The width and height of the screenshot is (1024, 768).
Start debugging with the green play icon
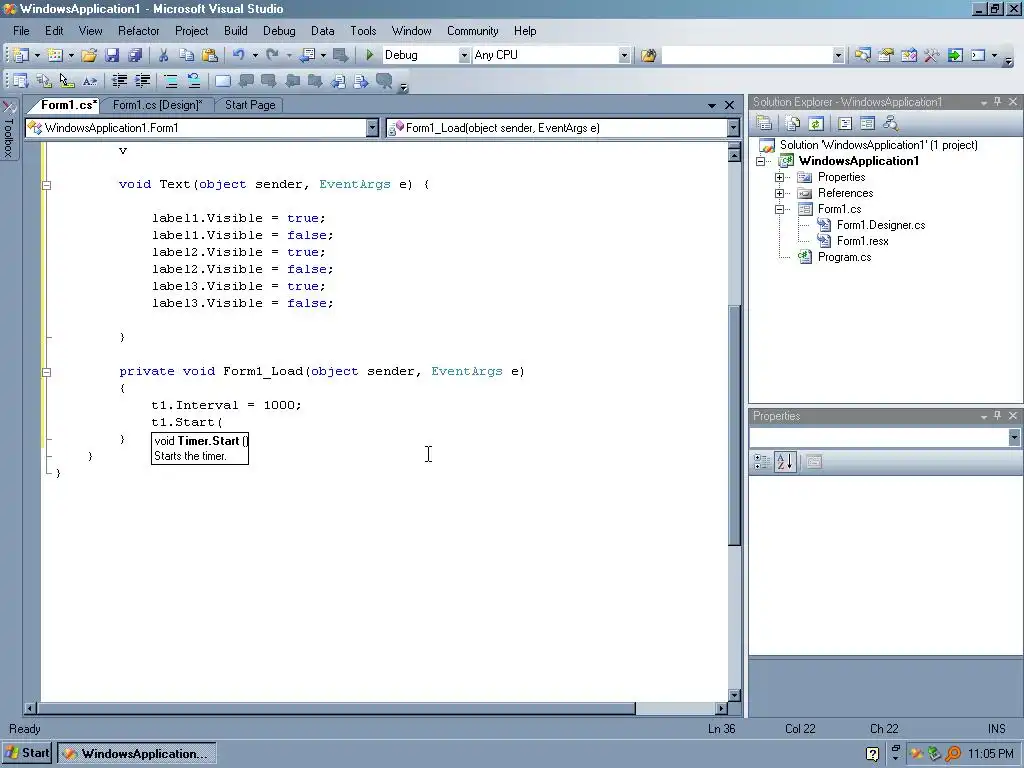coord(370,56)
